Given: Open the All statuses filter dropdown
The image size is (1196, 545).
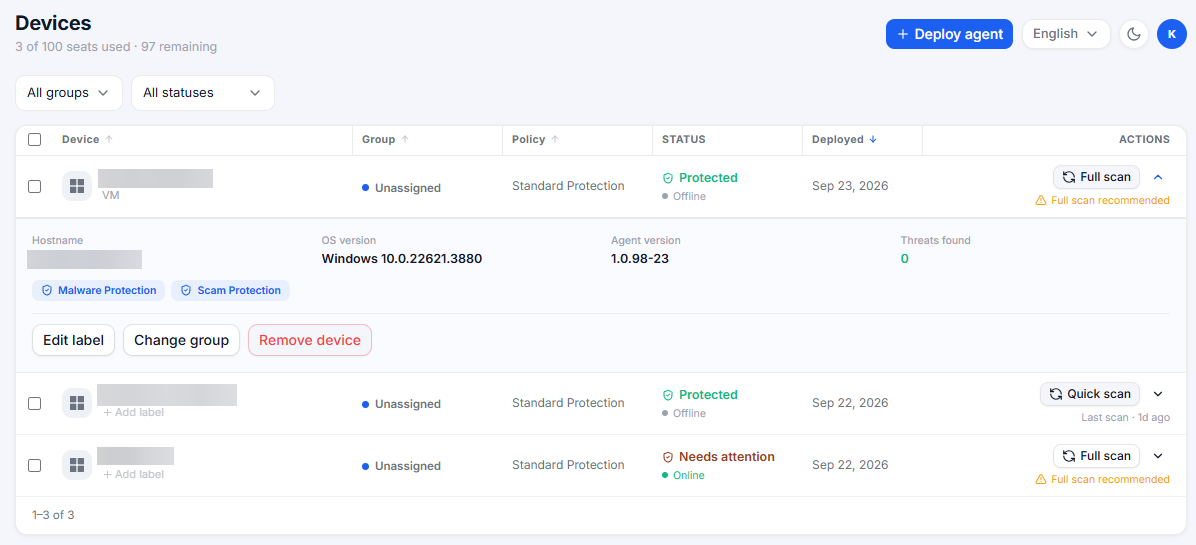Looking at the screenshot, I should click(203, 93).
